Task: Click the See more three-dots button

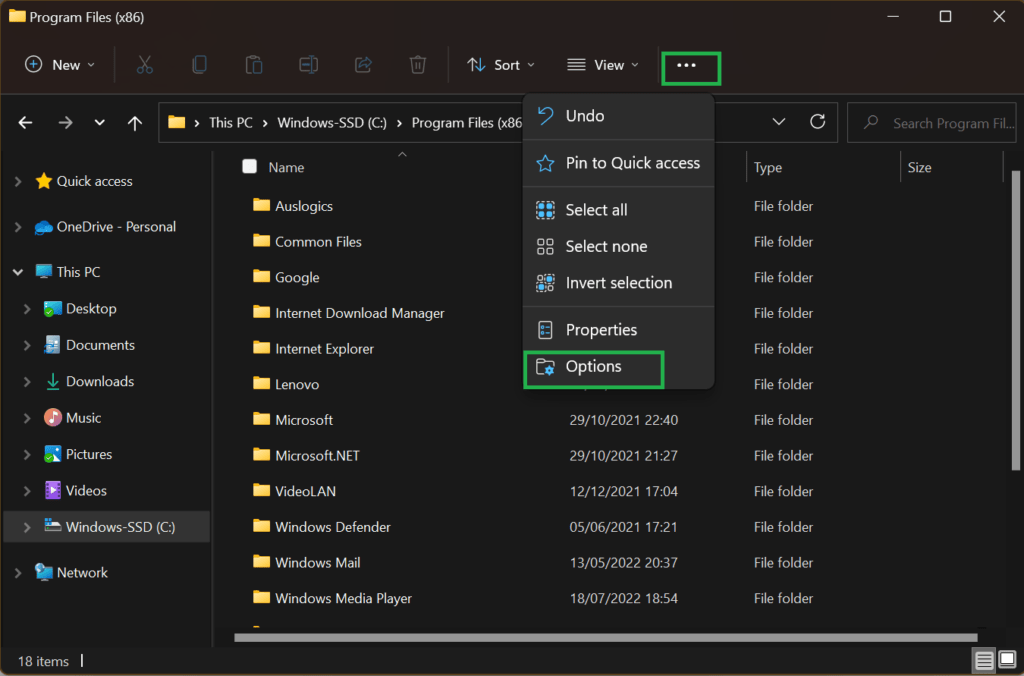Action: click(x=686, y=65)
